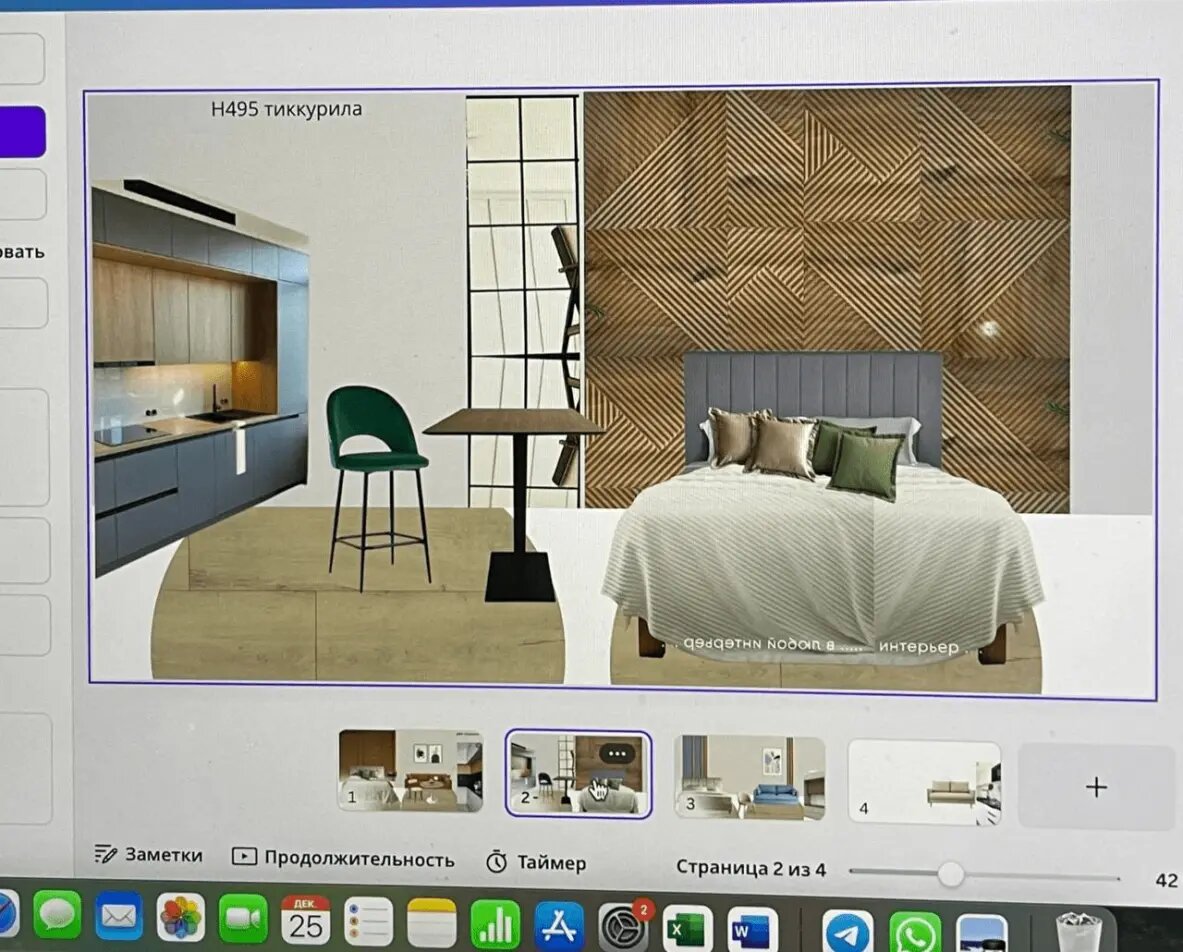Launch Word from the Dock
Viewport: 1183px width, 952px height.
[752, 929]
